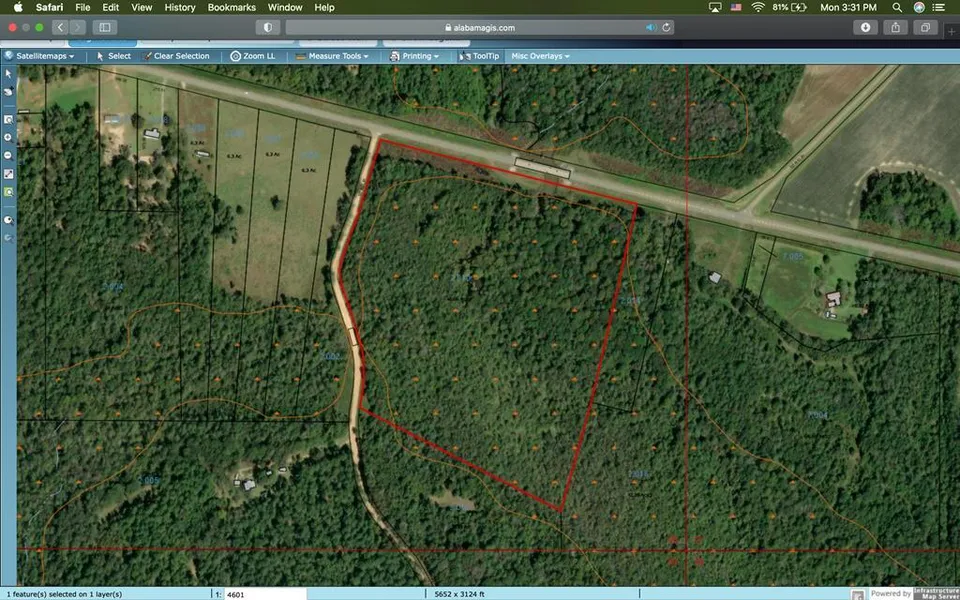Click Safari's share icon
This screenshot has height=600, width=960.
click(x=896, y=27)
